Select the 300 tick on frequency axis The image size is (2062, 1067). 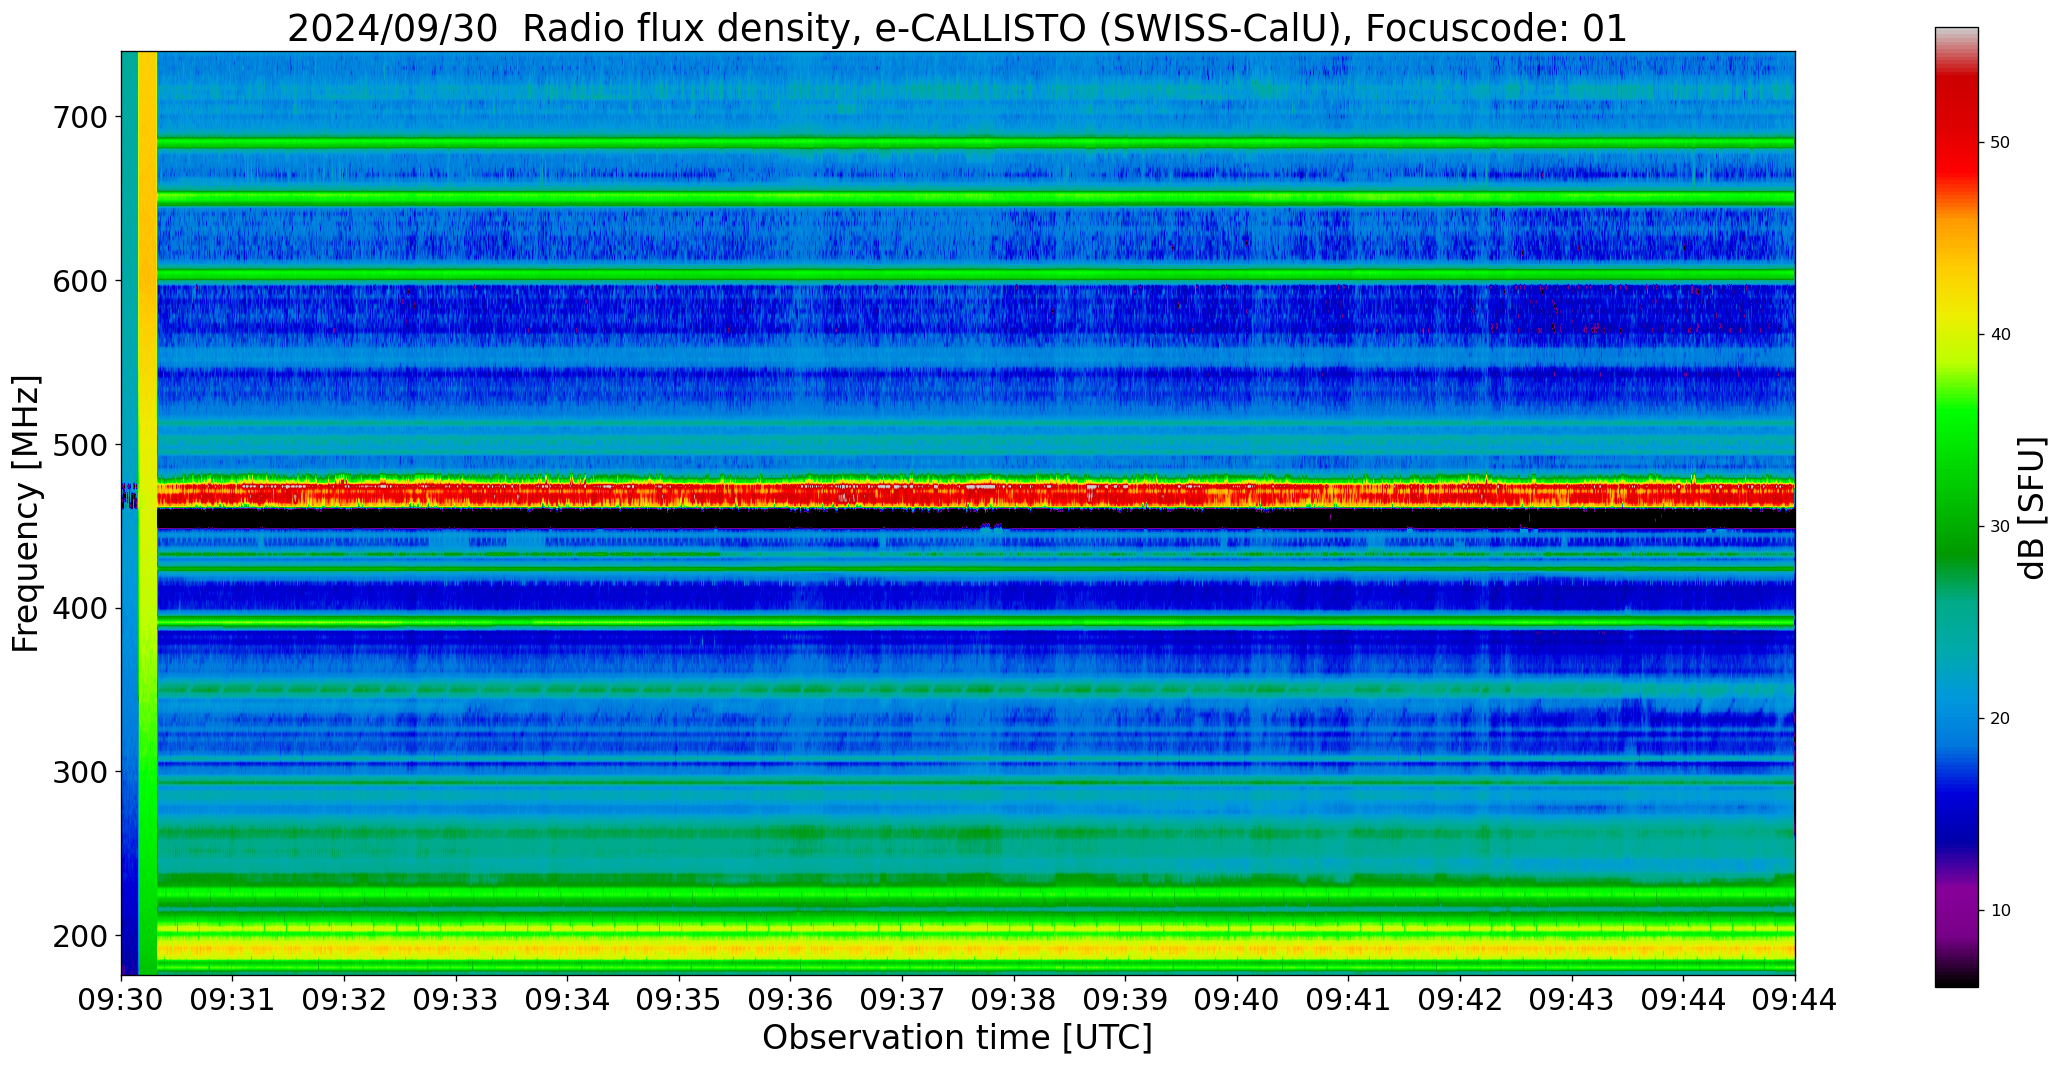point(78,772)
